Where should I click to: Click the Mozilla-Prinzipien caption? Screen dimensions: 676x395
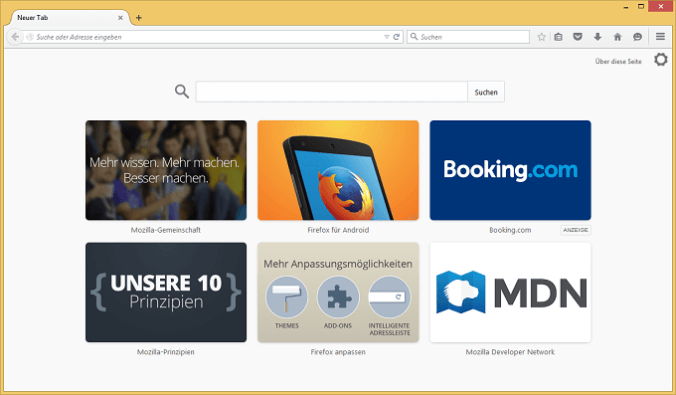[x=166, y=352]
